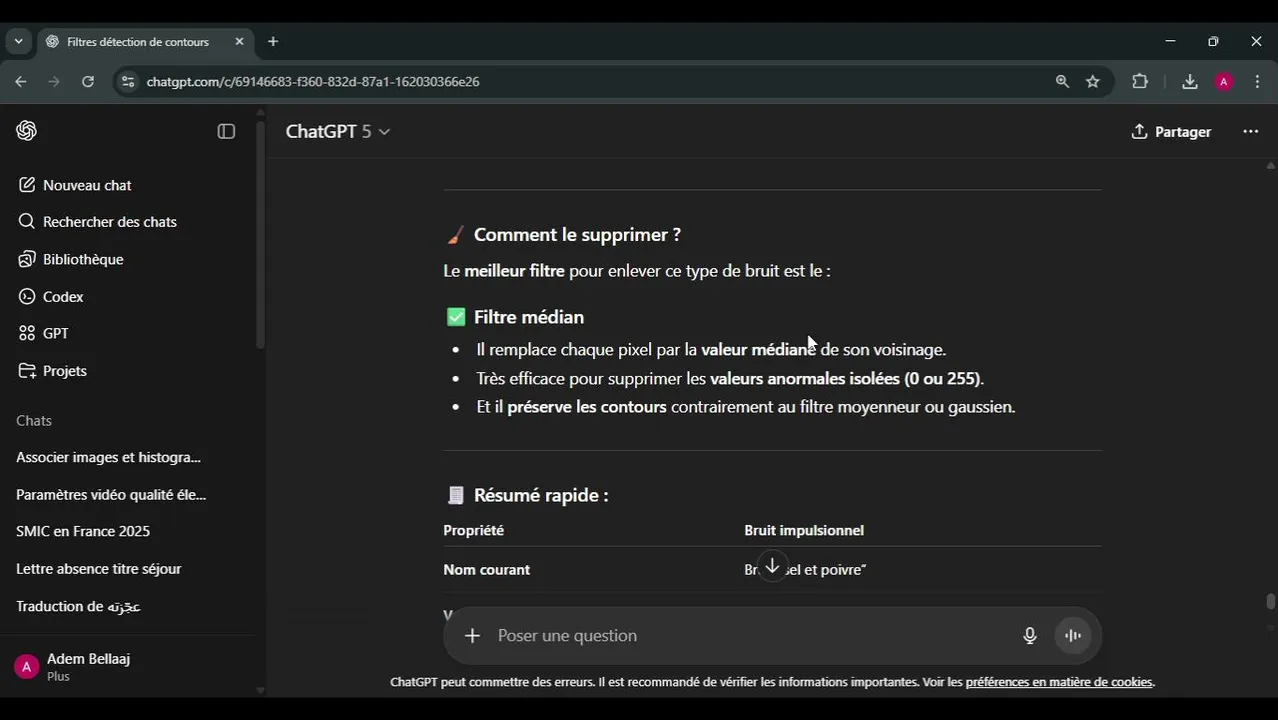Click the Partager share button
Screen dimensions: 1278x720
click(1171, 132)
